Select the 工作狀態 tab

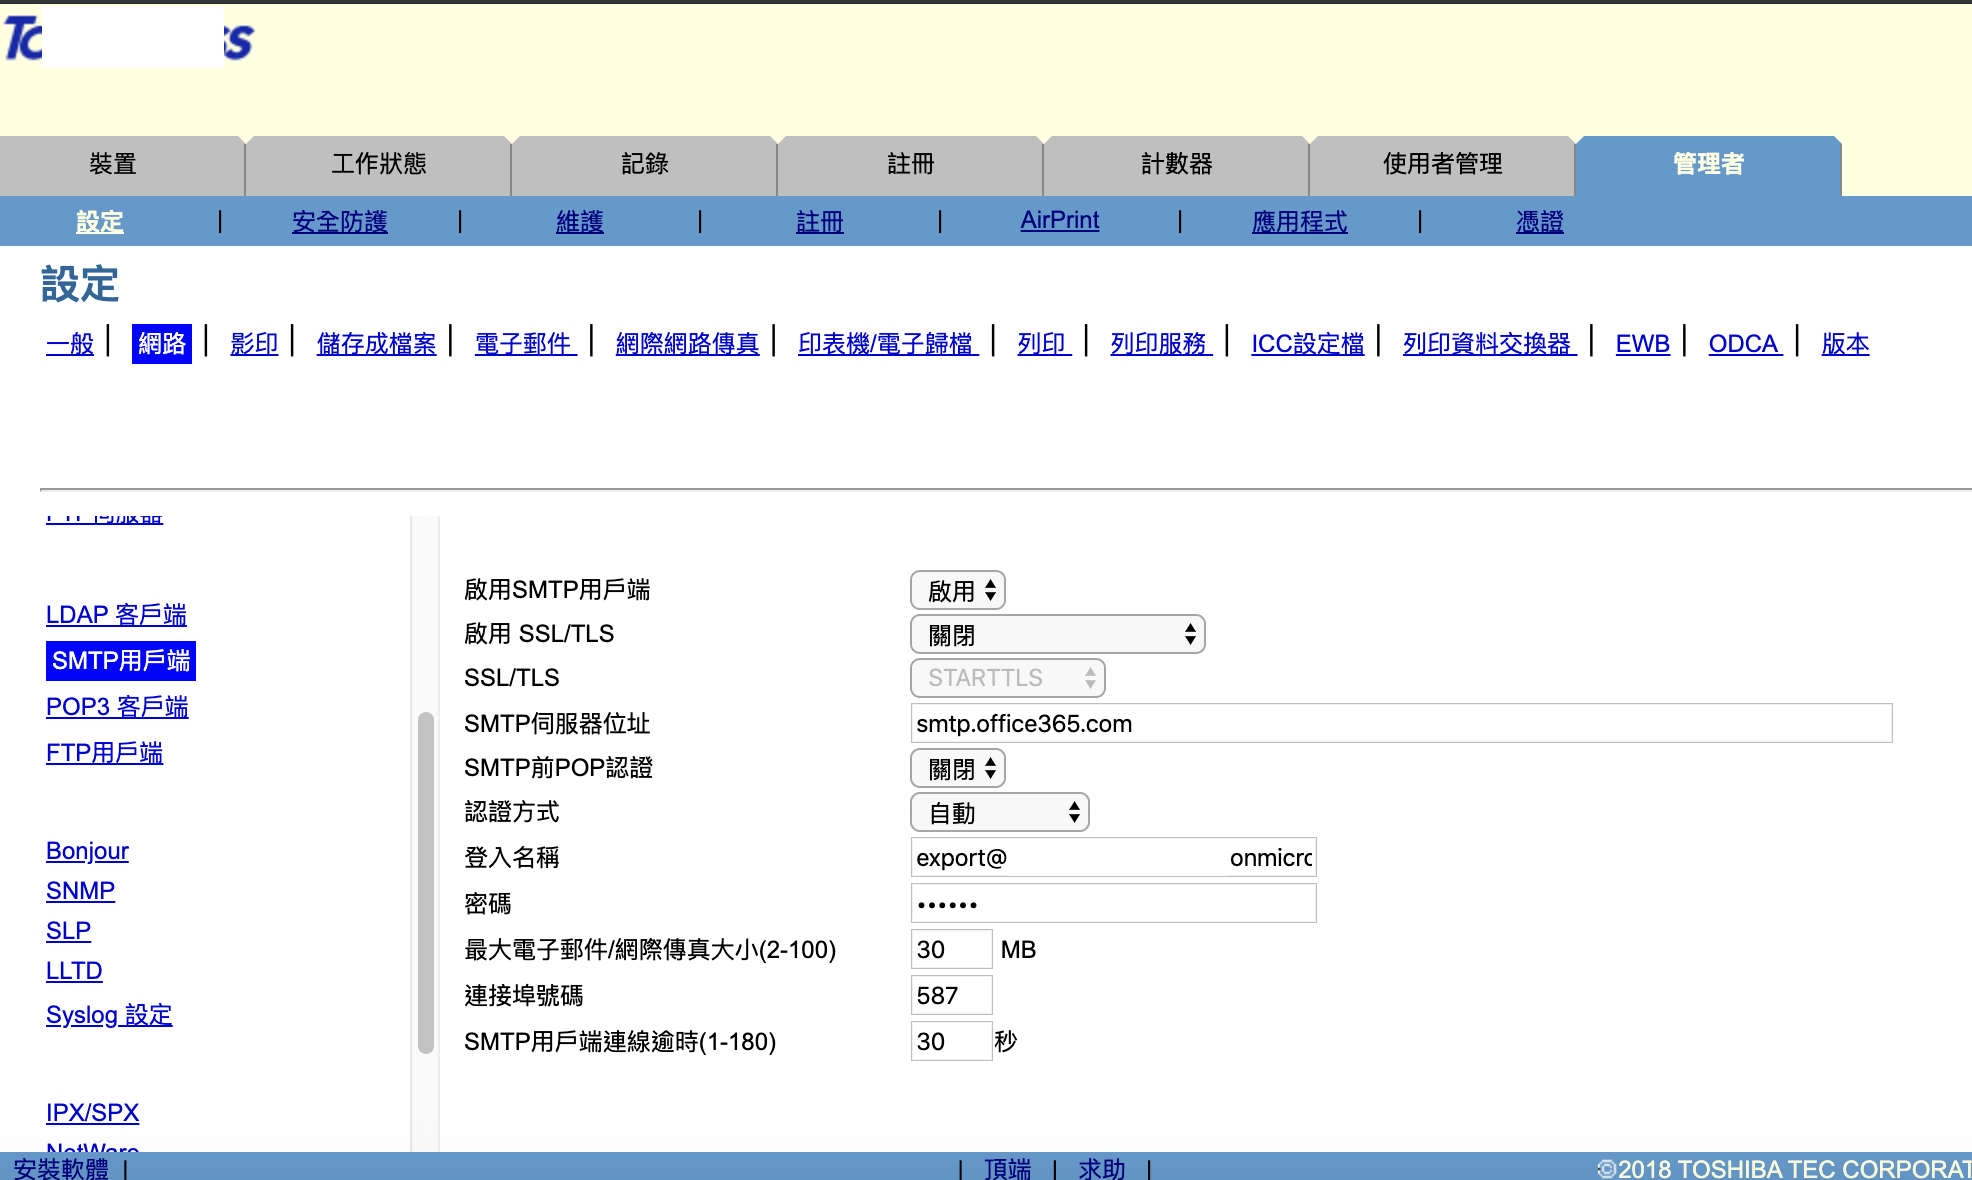click(378, 164)
